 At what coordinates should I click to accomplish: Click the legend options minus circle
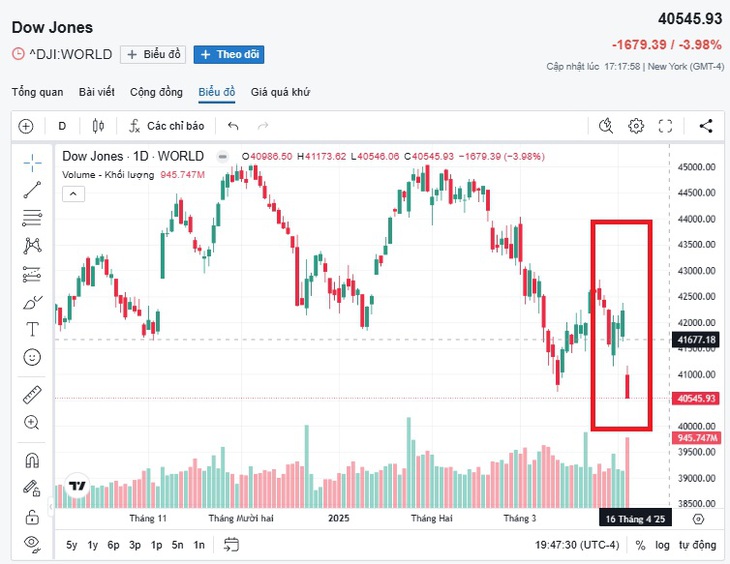tap(223, 156)
